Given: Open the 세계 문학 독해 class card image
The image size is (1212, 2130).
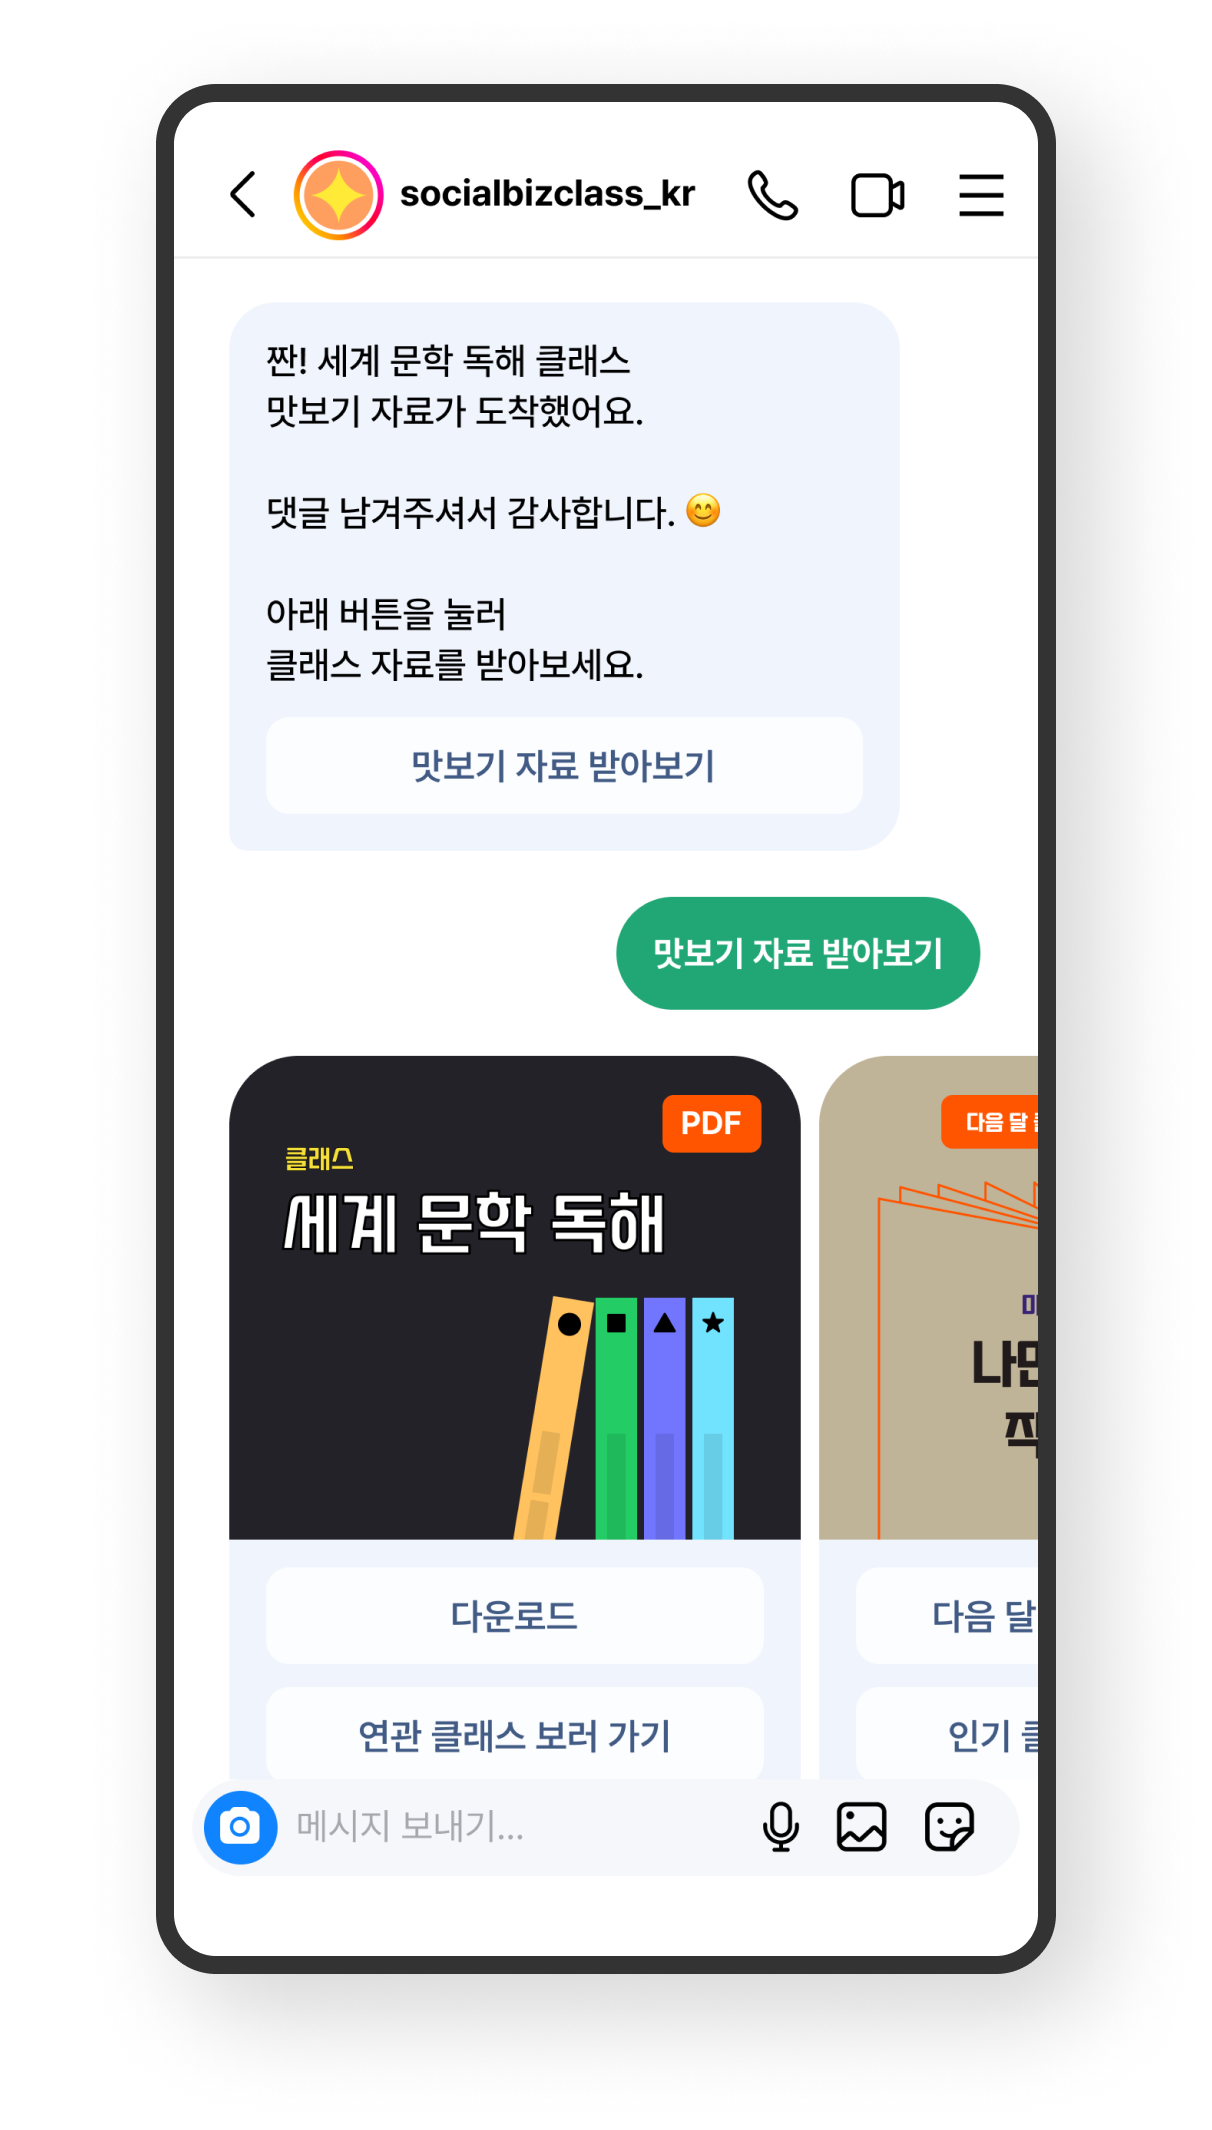Looking at the screenshot, I should point(514,1297).
